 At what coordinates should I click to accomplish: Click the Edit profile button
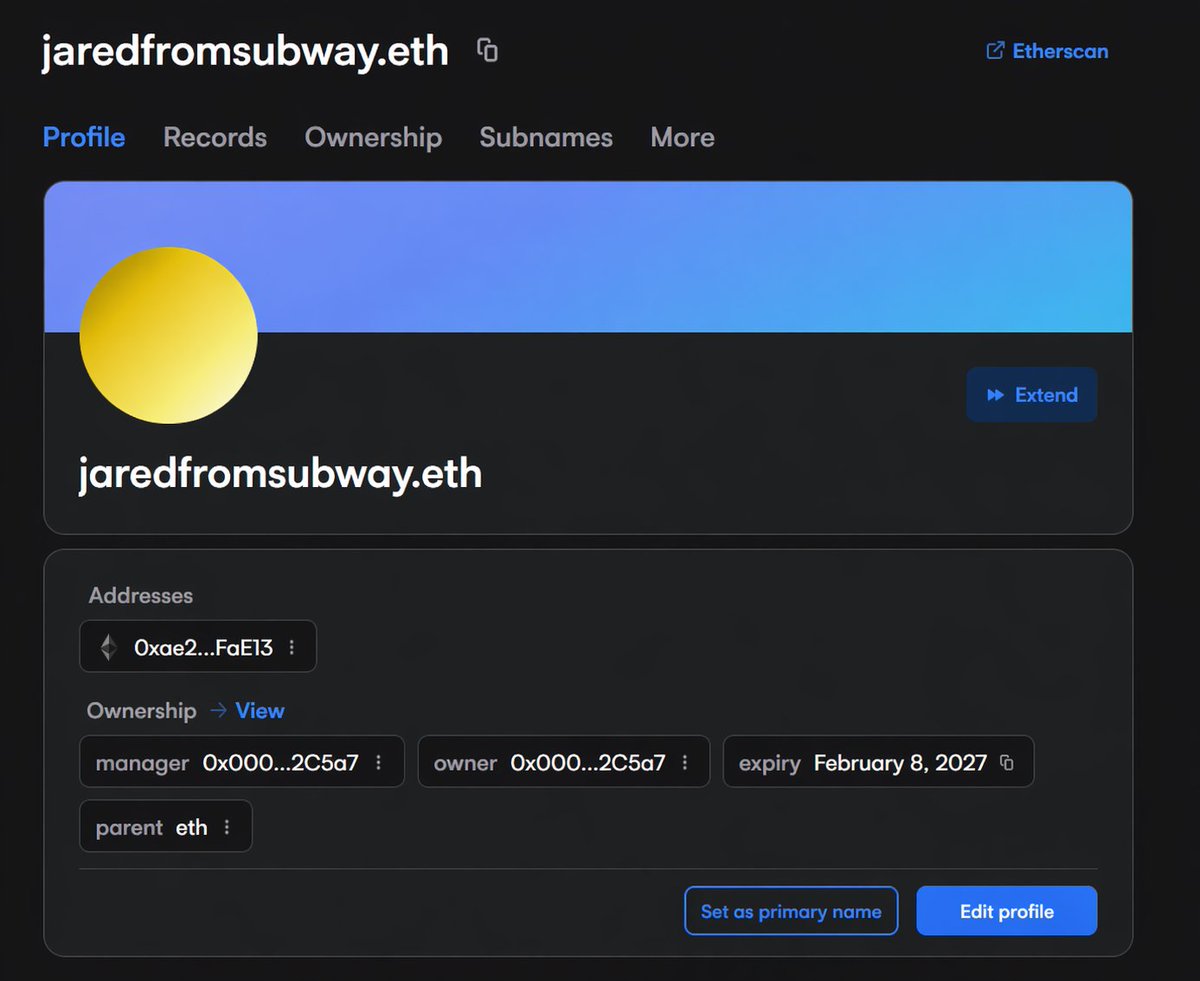click(x=1007, y=911)
